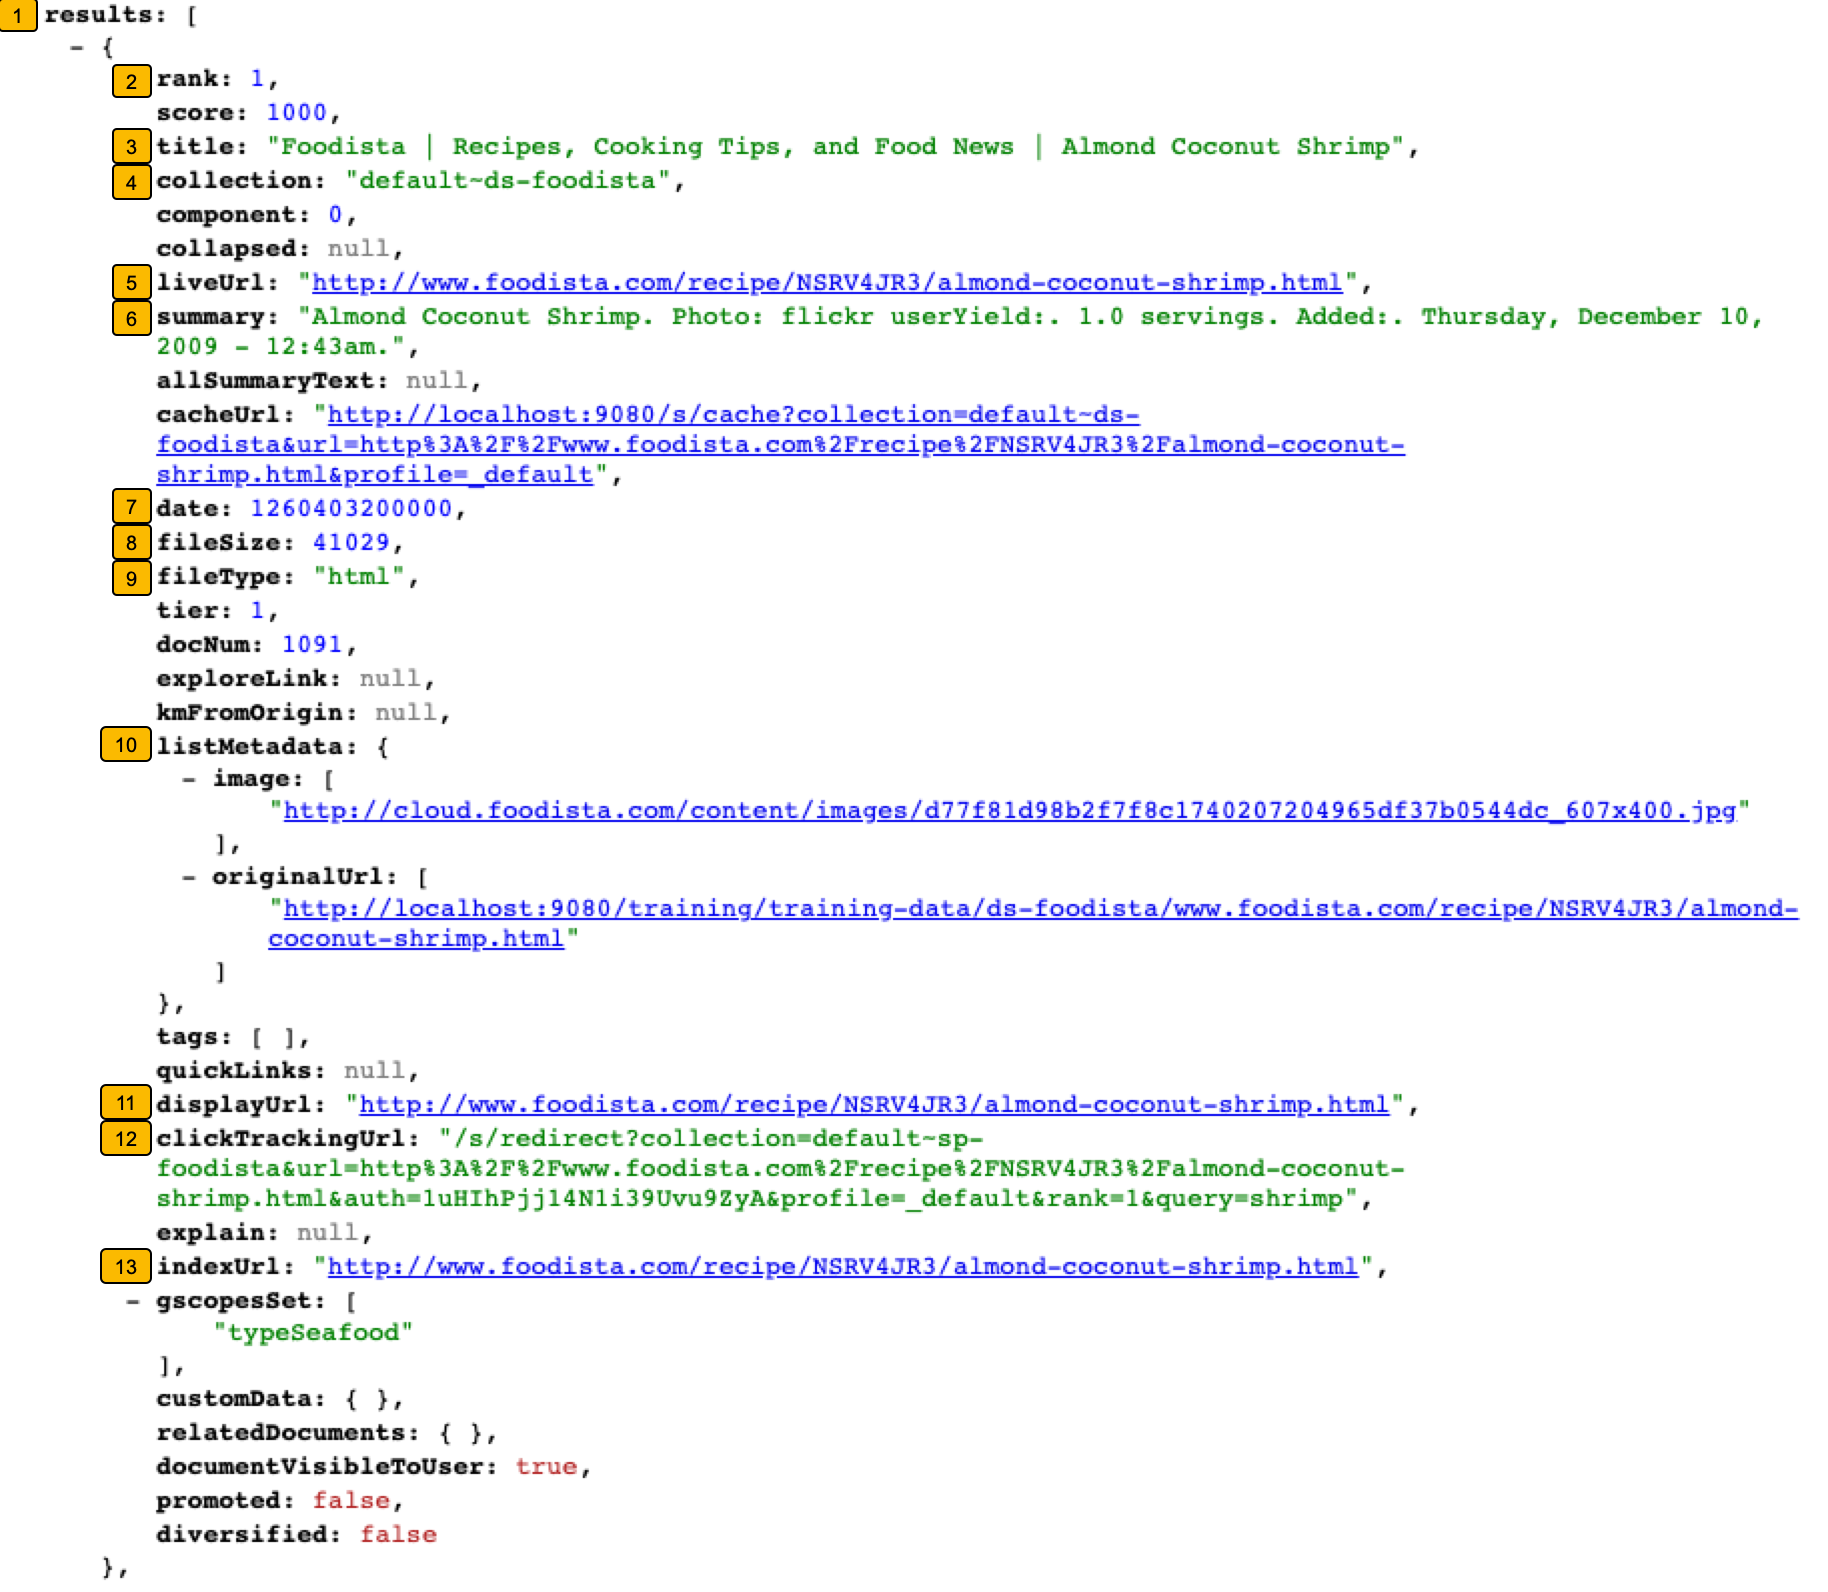Select the number 10 marker beside listMetadata

124,745
